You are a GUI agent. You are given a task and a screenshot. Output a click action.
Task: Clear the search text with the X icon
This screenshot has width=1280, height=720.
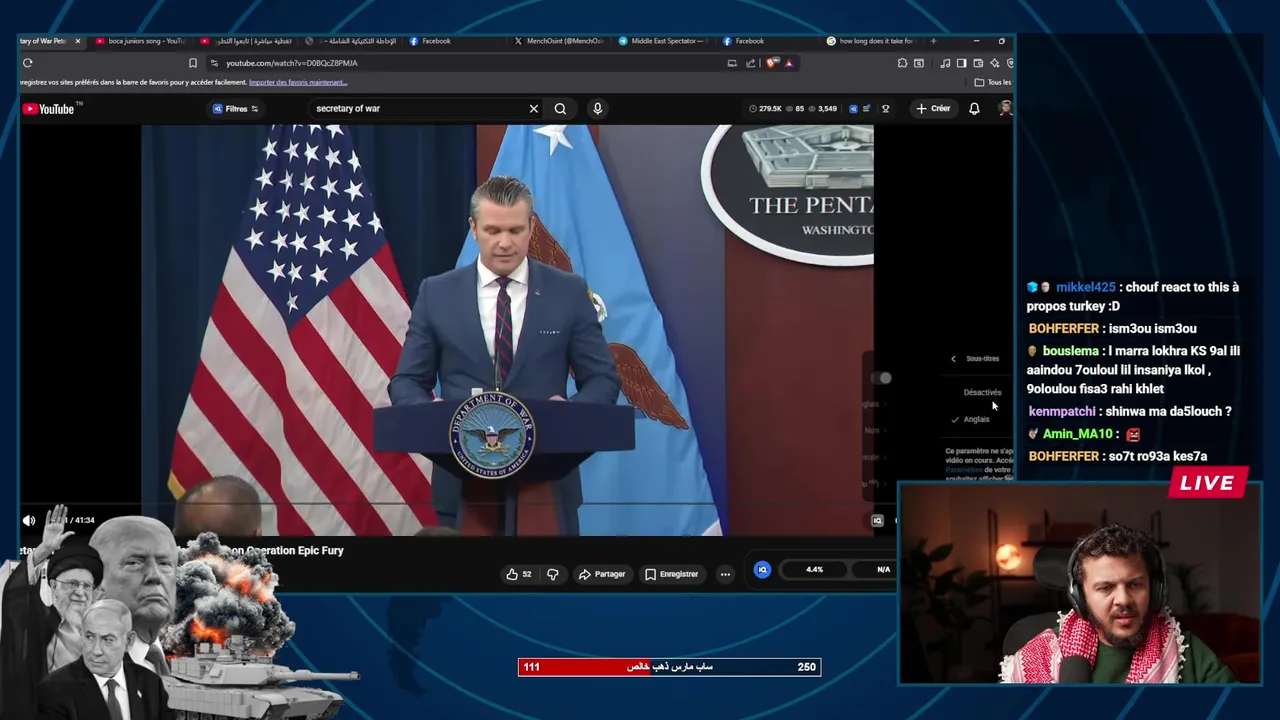point(534,109)
